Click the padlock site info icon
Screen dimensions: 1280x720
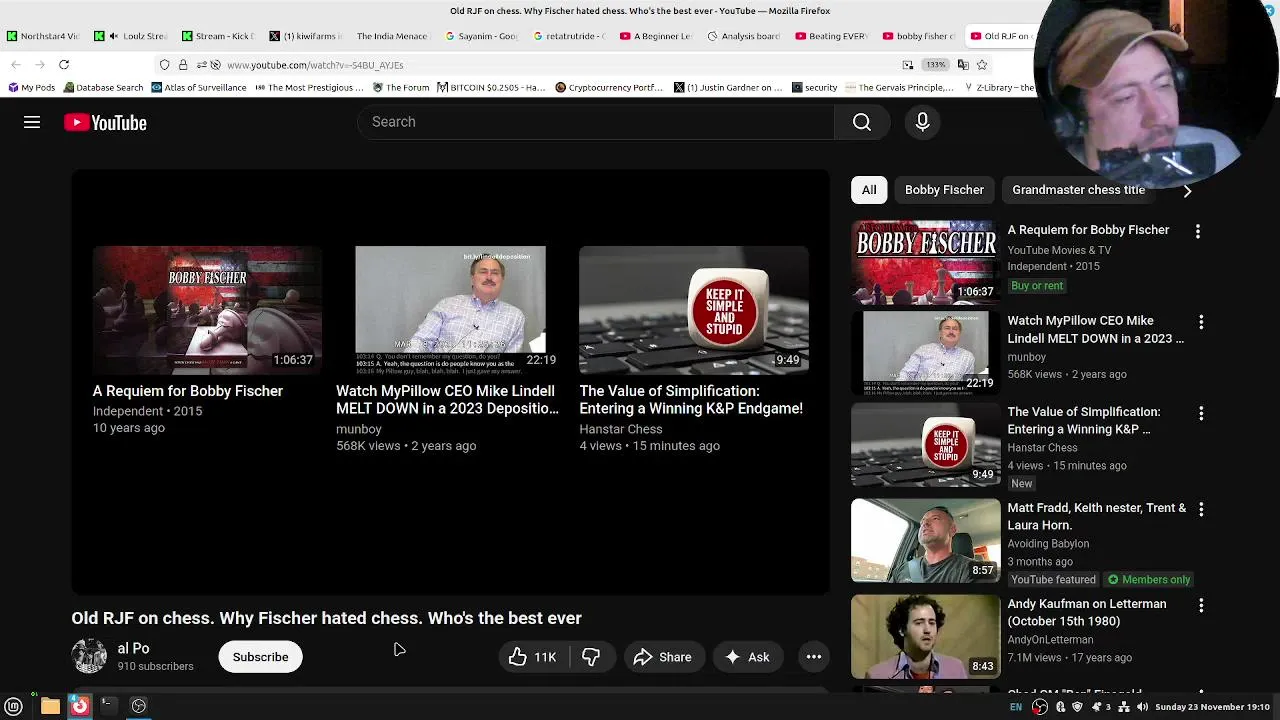(183, 65)
